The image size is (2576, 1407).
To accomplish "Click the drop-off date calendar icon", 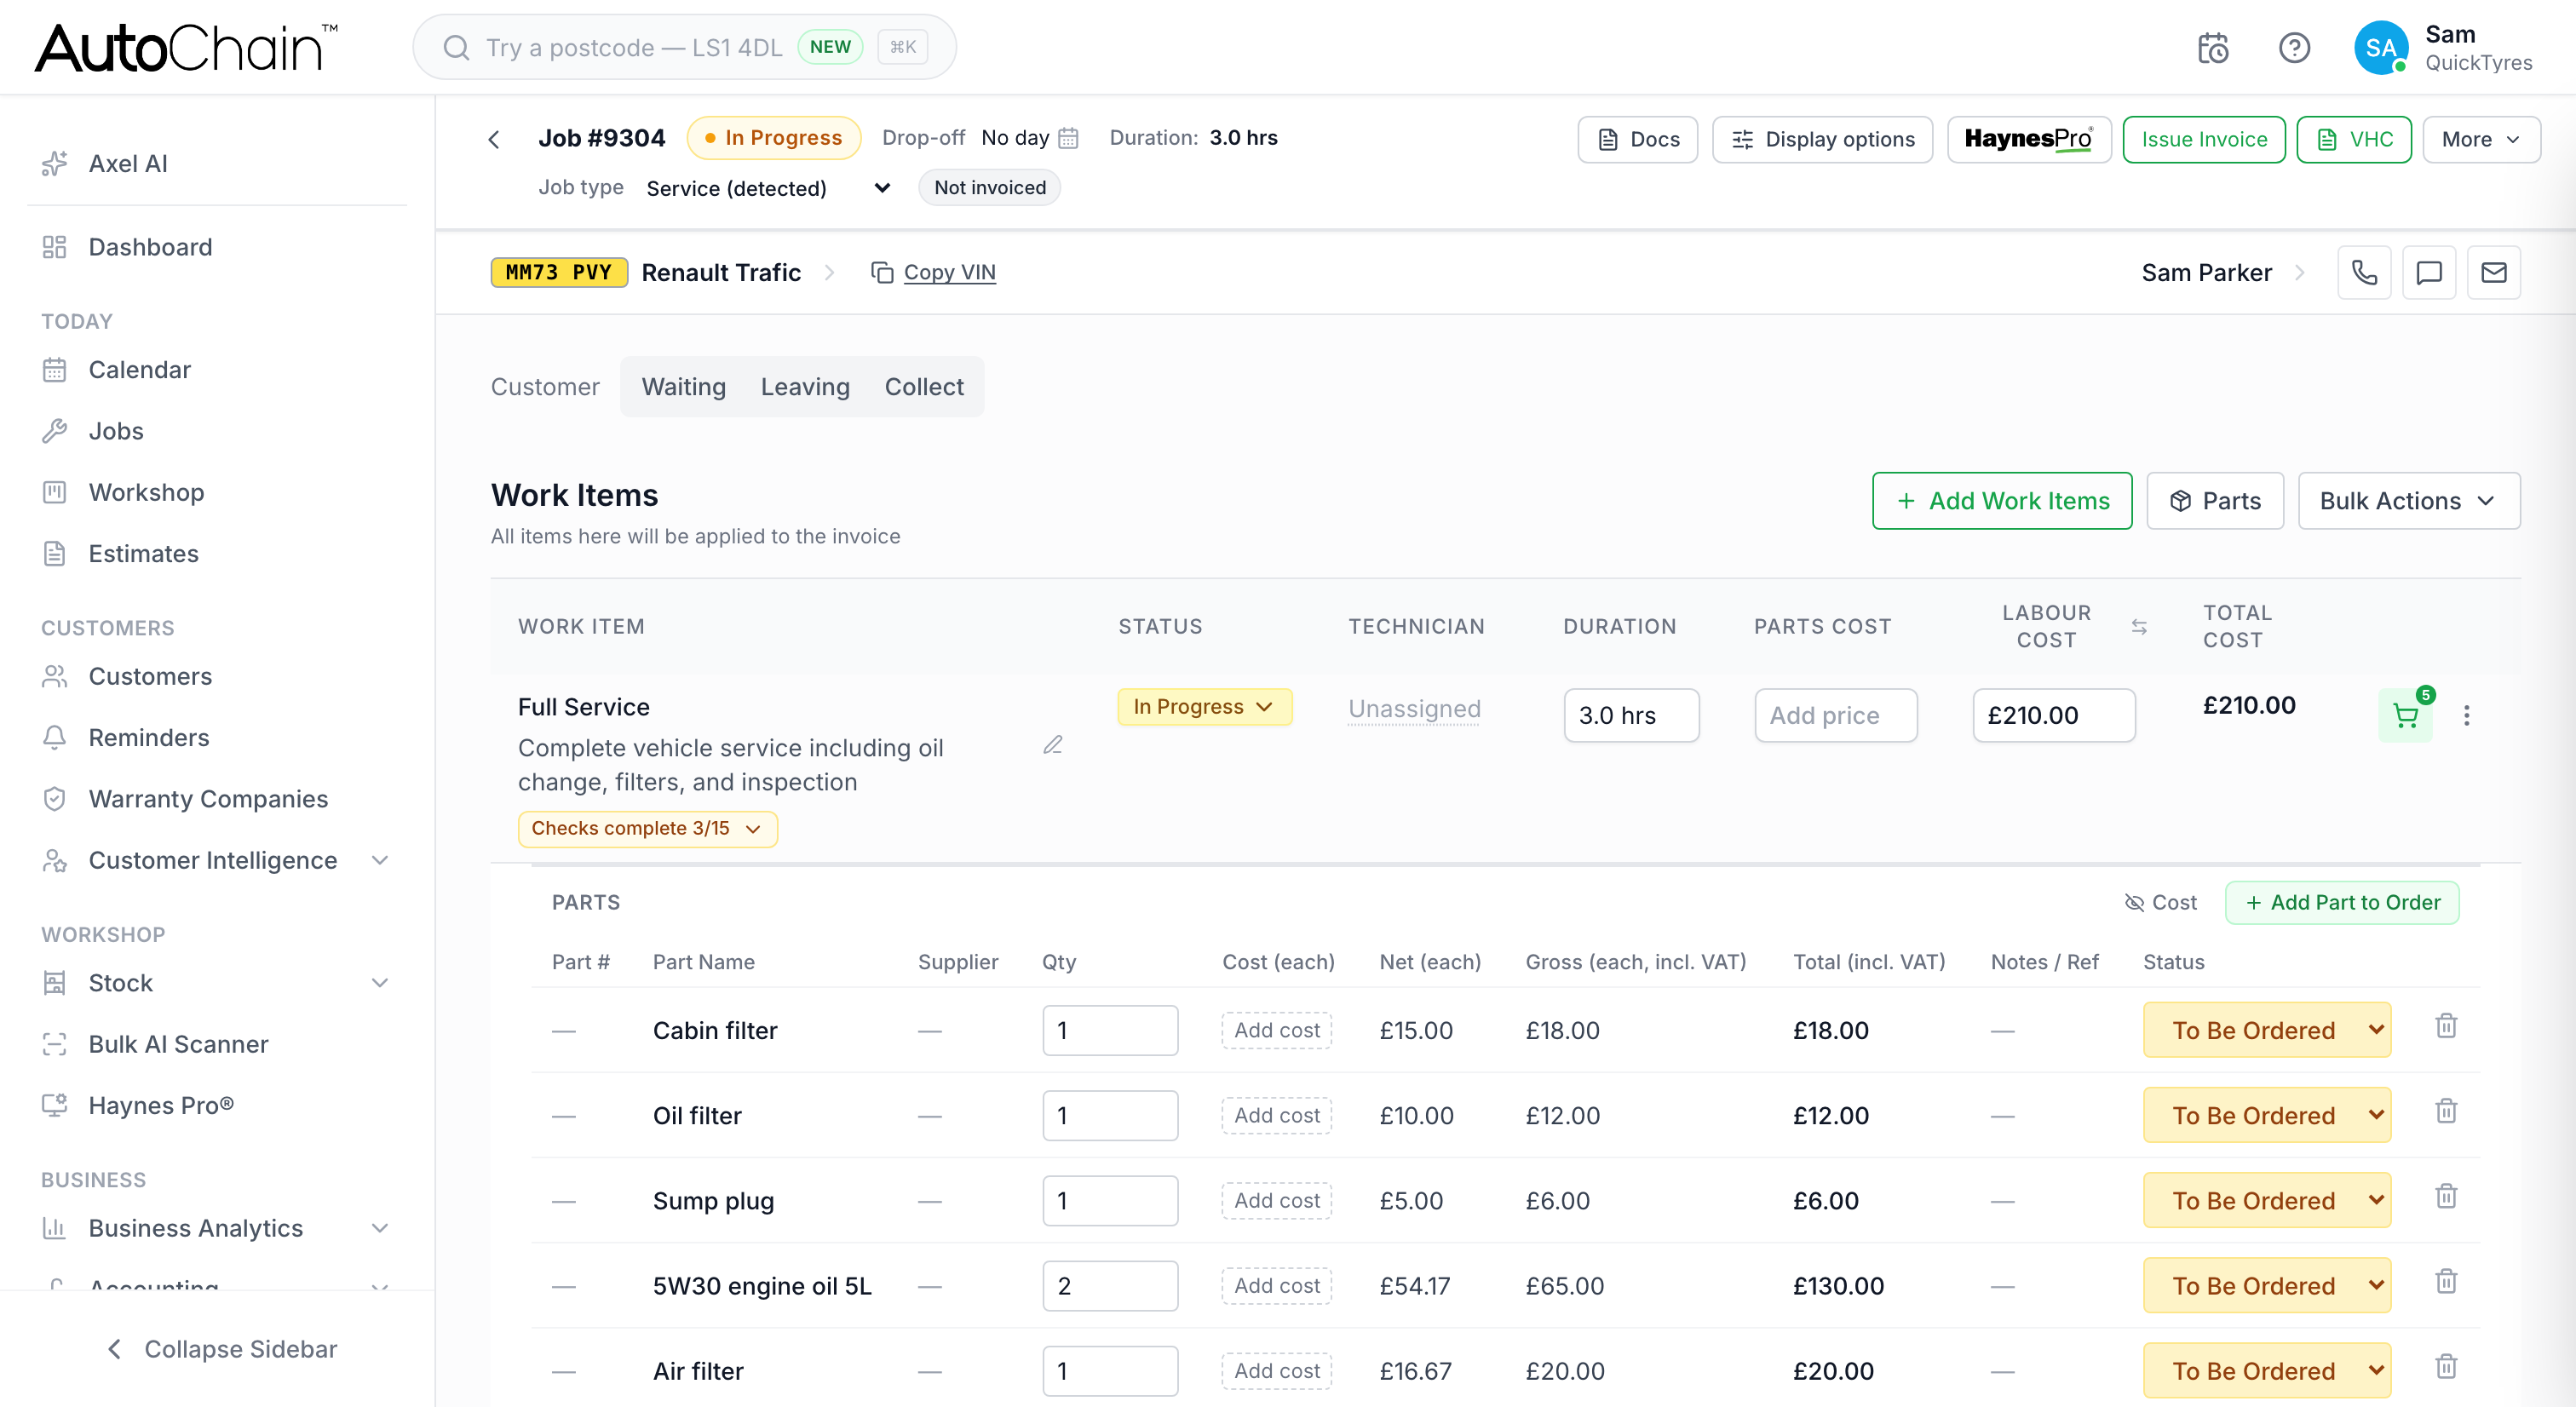I will (x=1068, y=138).
